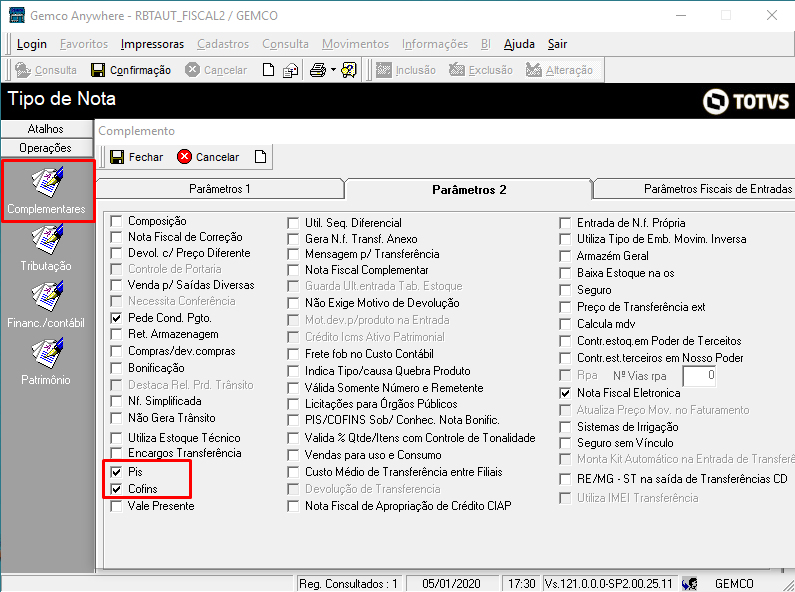Check the Seguro checkbox
Screen dimensions: 795x592
click(565, 290)
